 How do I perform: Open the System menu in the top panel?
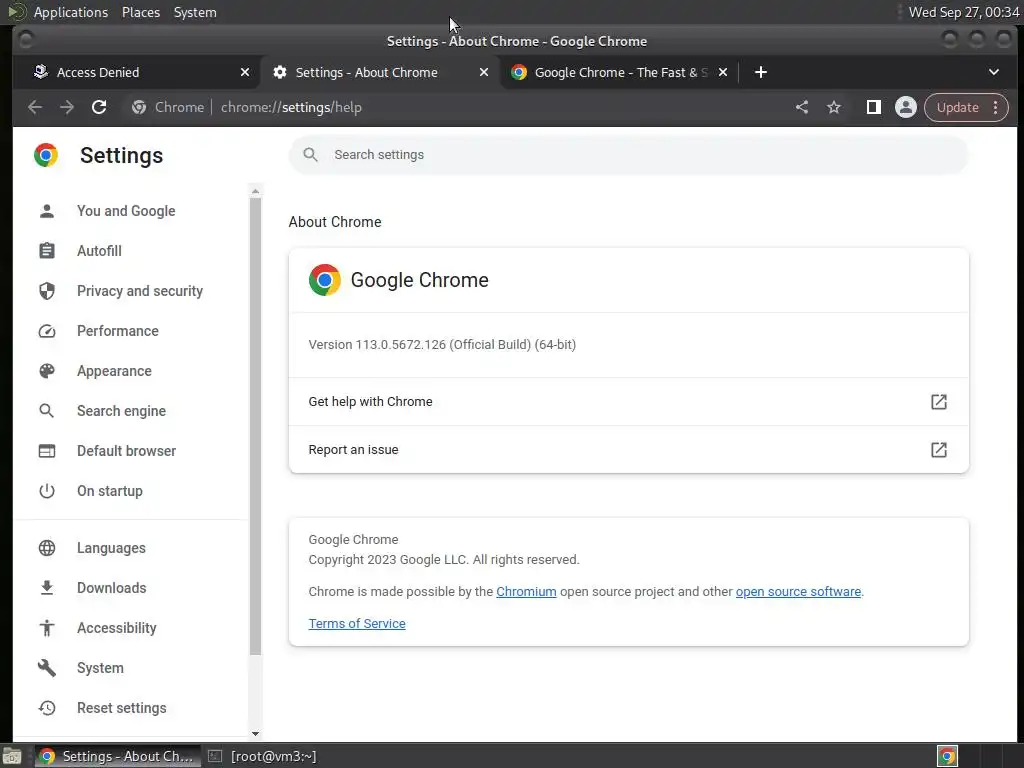coord(195,12)
